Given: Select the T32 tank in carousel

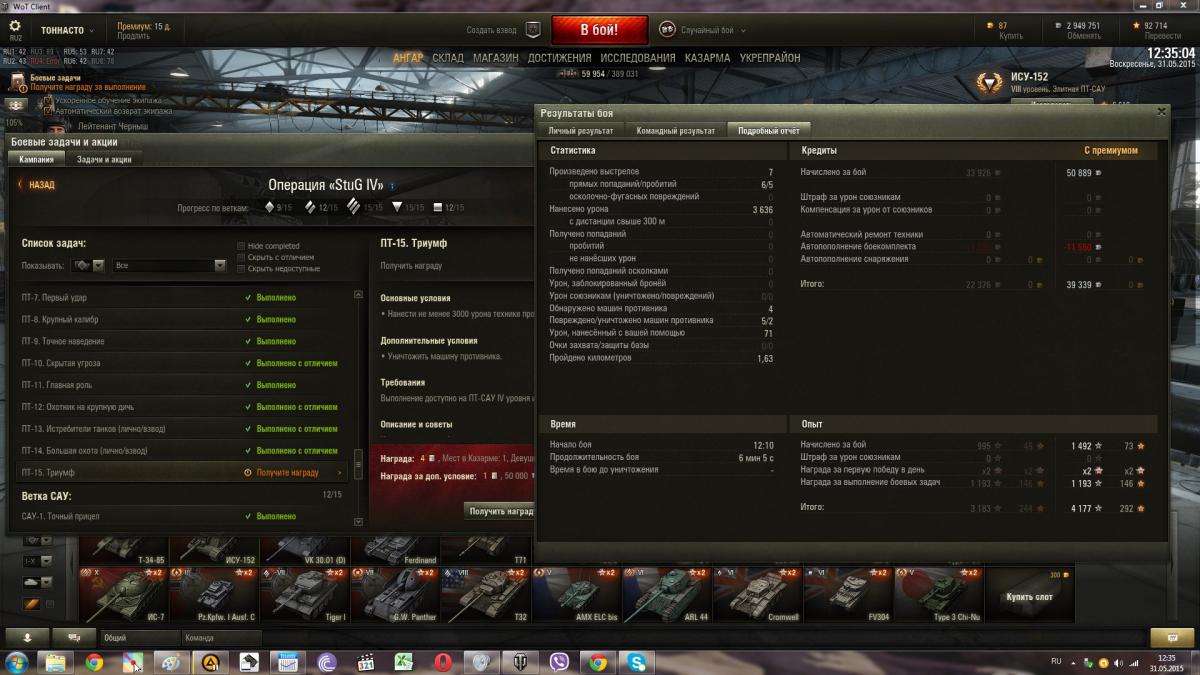Looking at the screenshot, I should coord(486,596).
